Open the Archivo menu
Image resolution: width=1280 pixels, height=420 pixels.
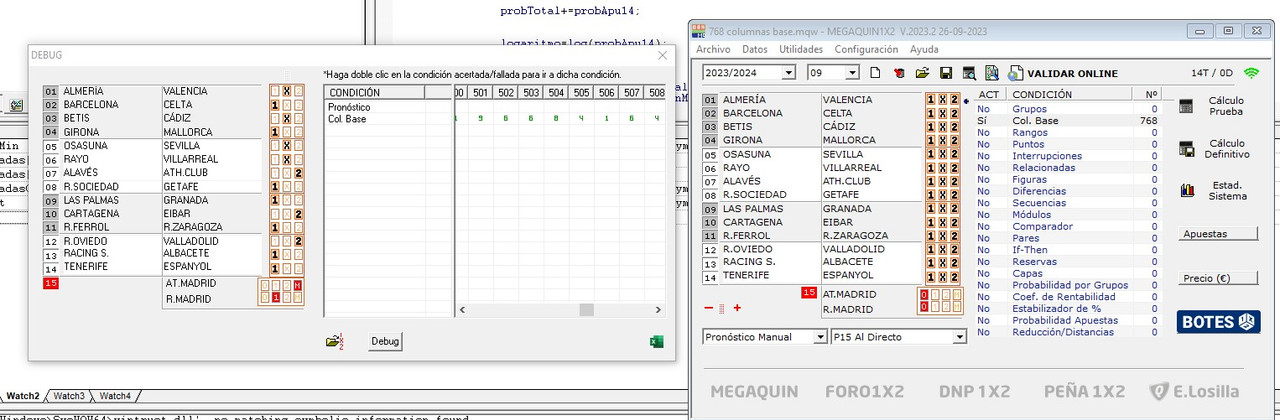pyautogui.click(x=713, y=49)
